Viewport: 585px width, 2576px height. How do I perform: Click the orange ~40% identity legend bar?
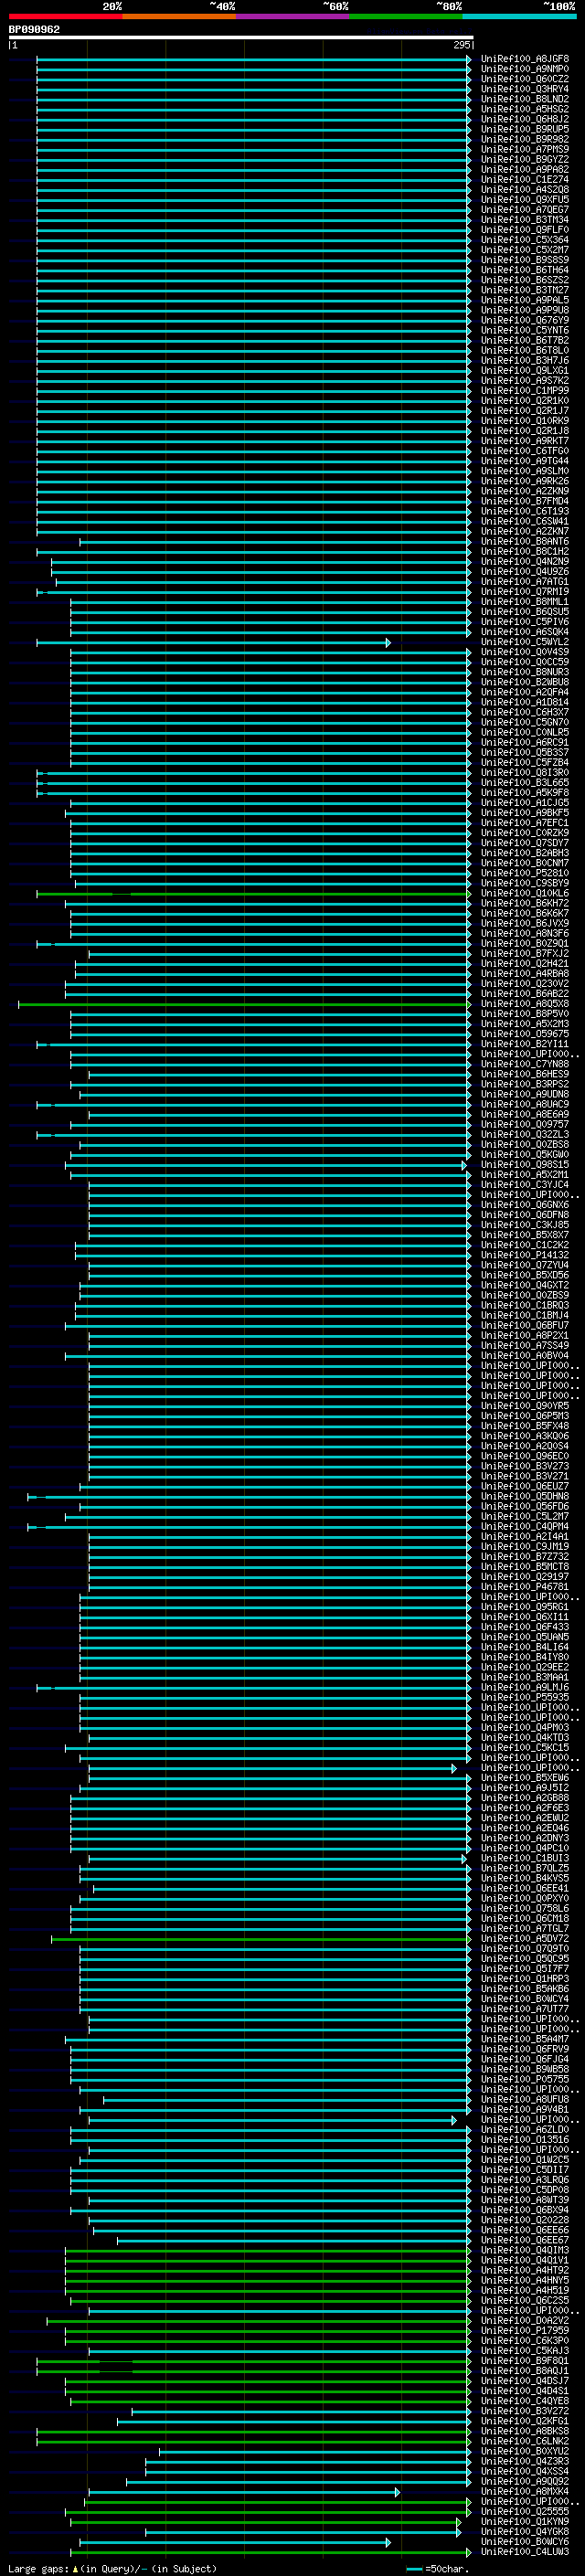pyautogui.click(x=179, y=16)
